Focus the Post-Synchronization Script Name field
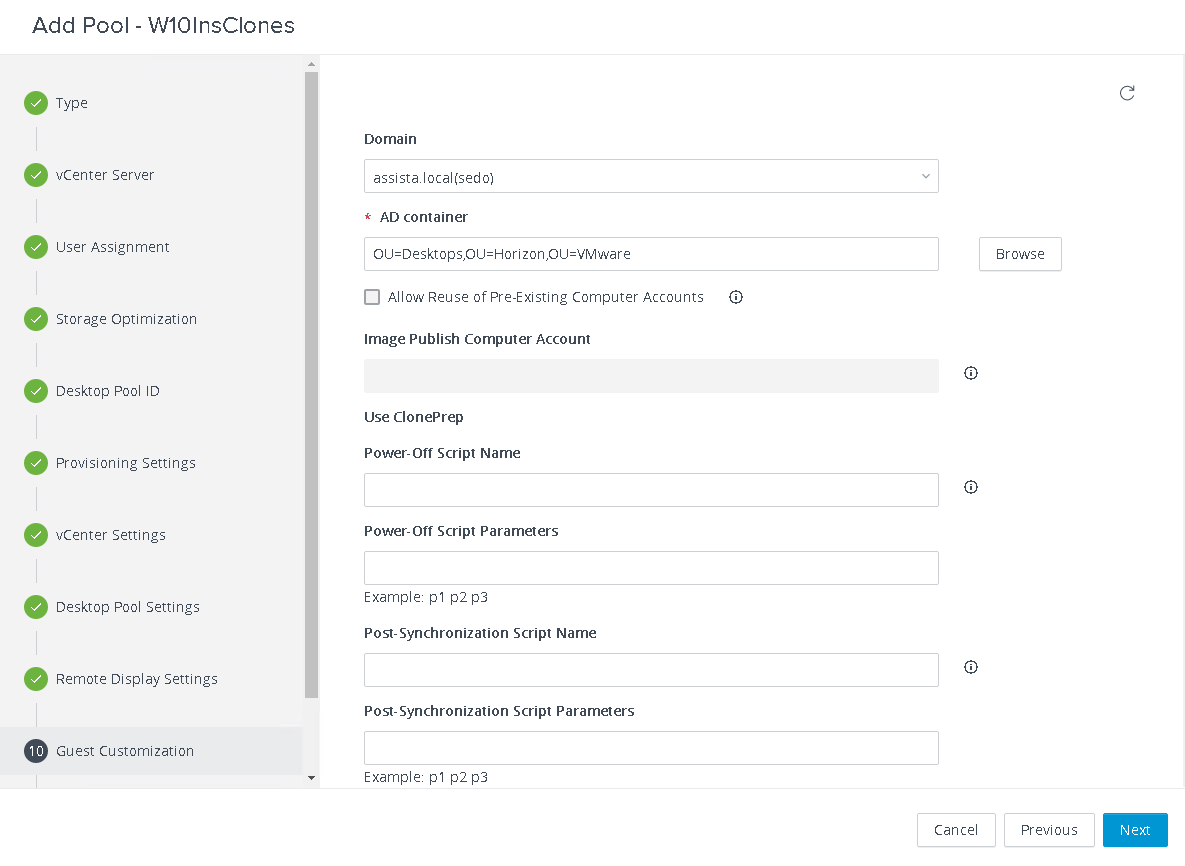This screenshot has height=866, width=1185. pyautogui.click(x=651, y=670)
